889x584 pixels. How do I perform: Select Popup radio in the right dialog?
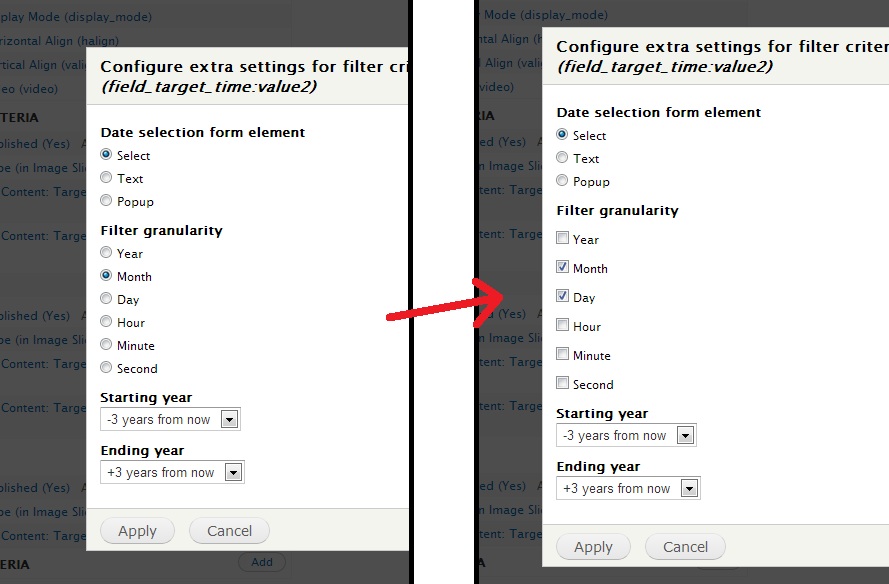[x=562, y=180]
